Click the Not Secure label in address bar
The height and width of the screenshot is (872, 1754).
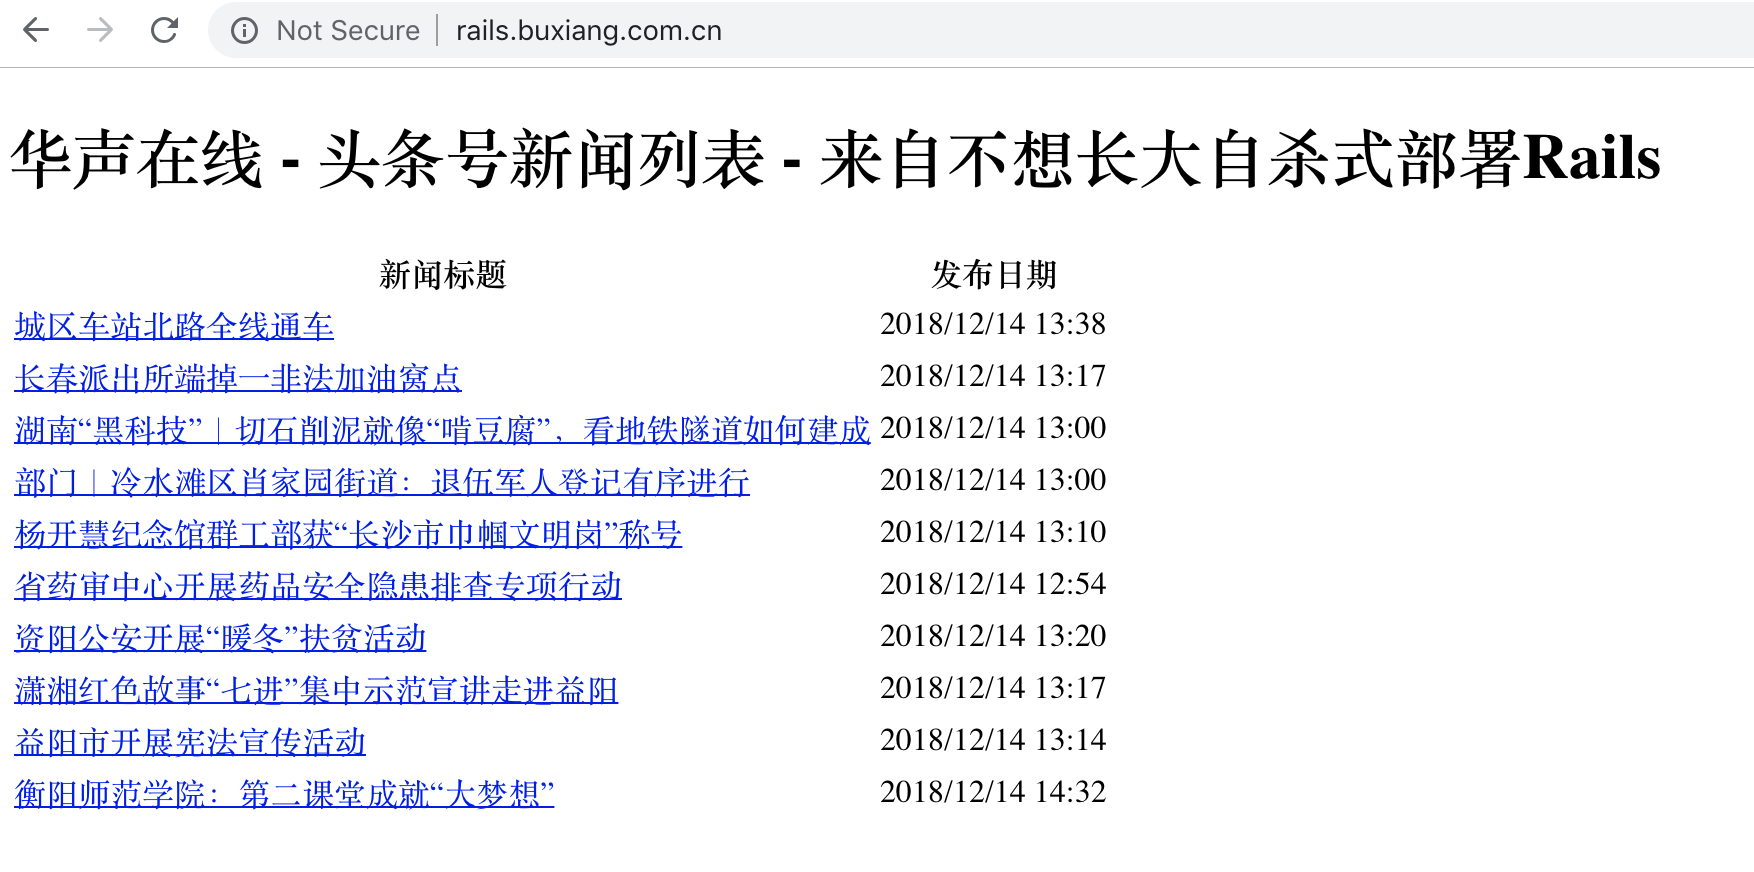pyautogui.click(x=348, y=31)
